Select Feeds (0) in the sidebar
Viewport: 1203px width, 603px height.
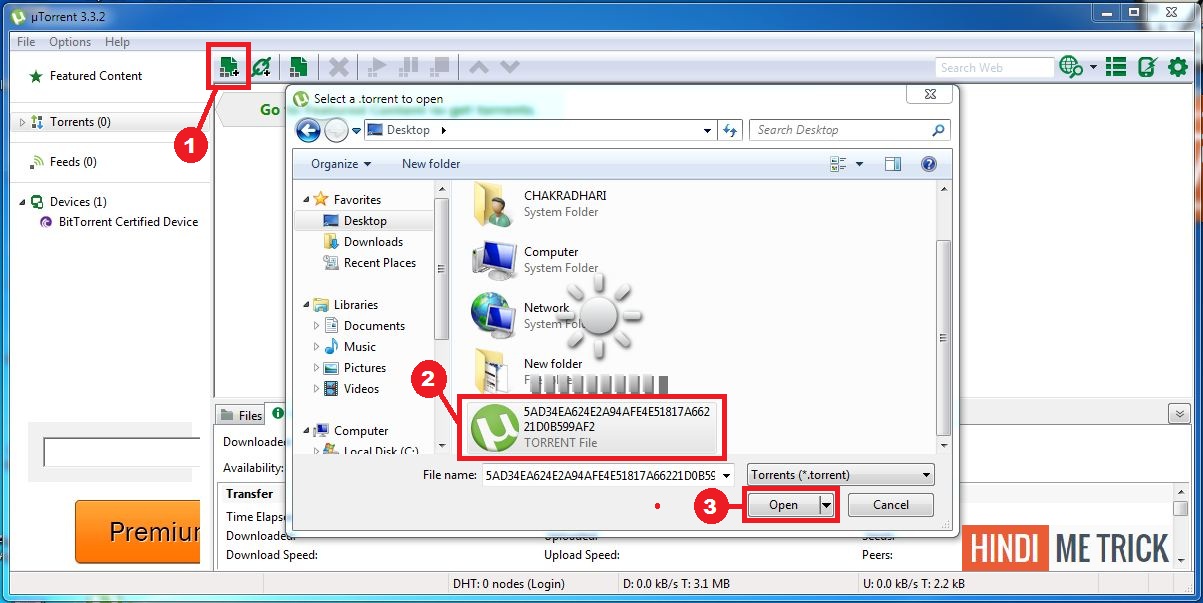point(73,162)
